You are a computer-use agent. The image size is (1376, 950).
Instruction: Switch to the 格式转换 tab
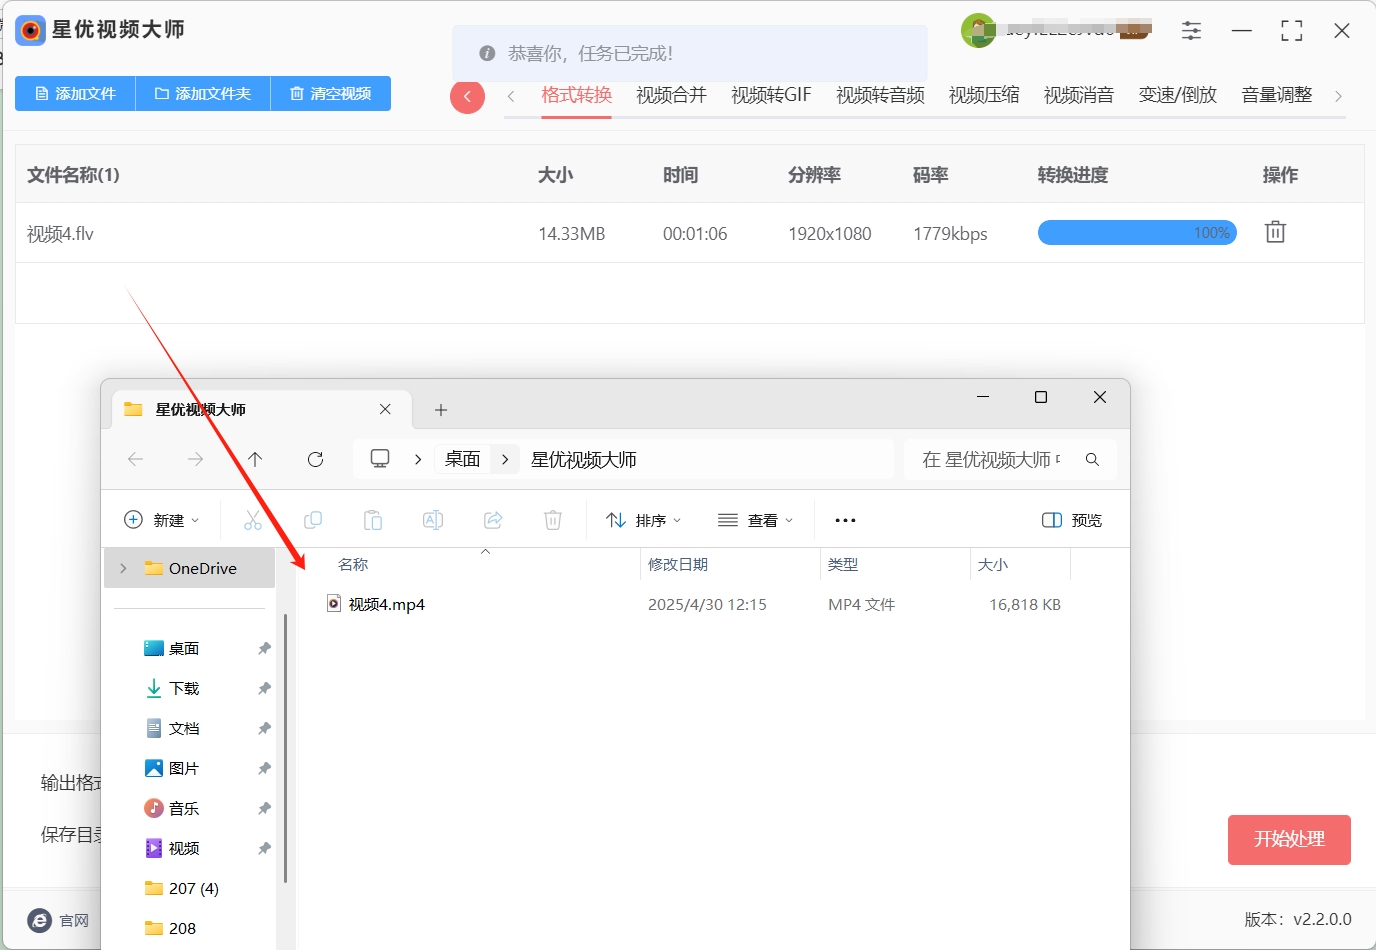tap(577, 95)
